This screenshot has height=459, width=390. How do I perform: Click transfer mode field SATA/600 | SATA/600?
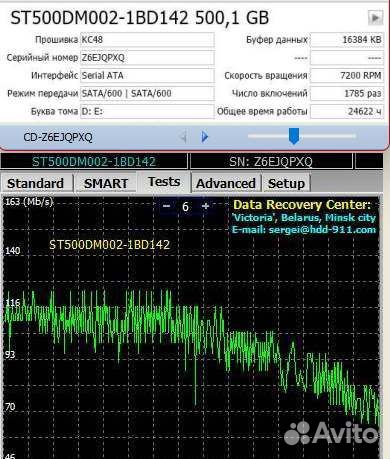pos(147,93)
